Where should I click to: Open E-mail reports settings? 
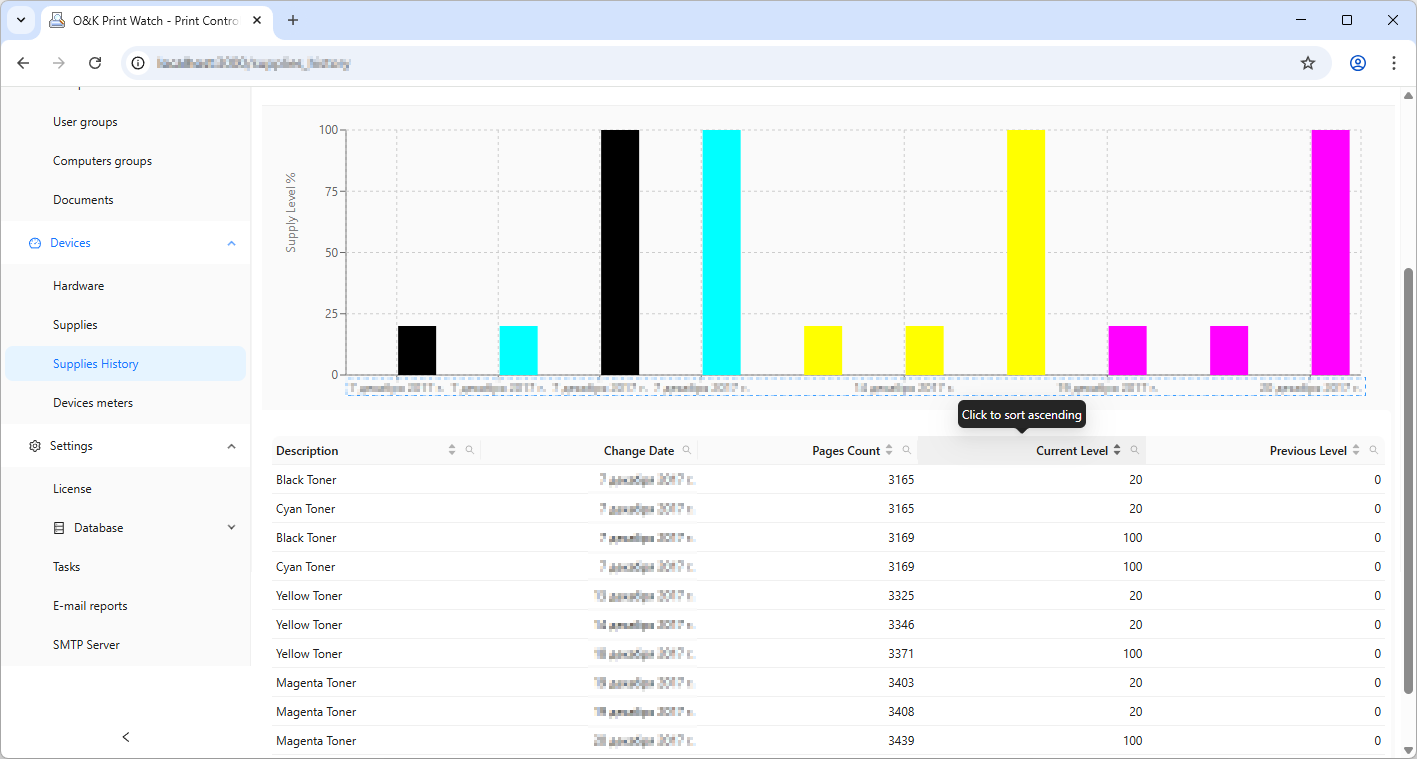[90, 606]
